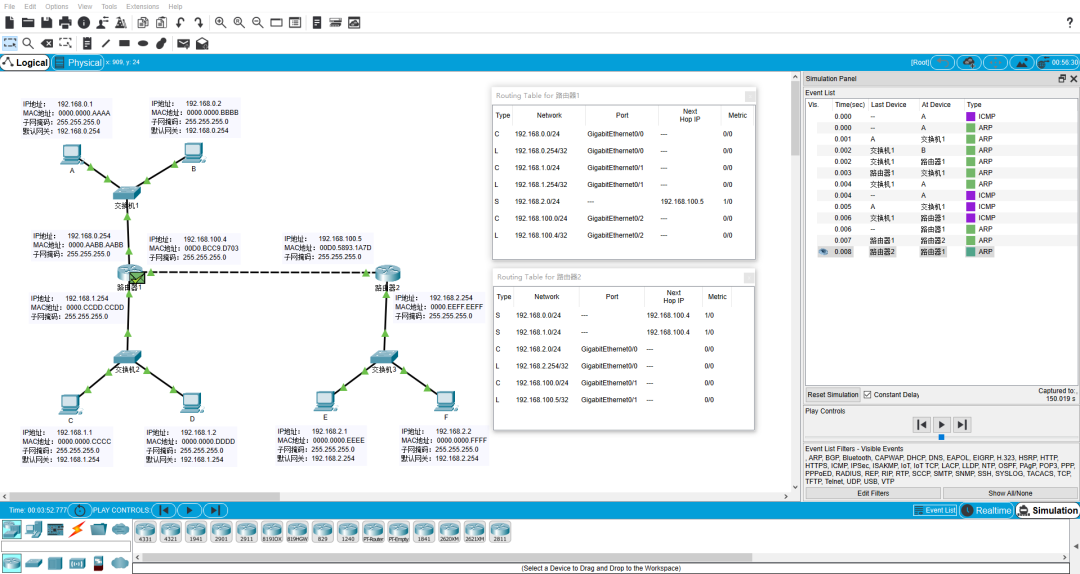This screenshot has width=1080, height=574.
Task: Switch to the Physical workspace tab
Action: (78, 62)
